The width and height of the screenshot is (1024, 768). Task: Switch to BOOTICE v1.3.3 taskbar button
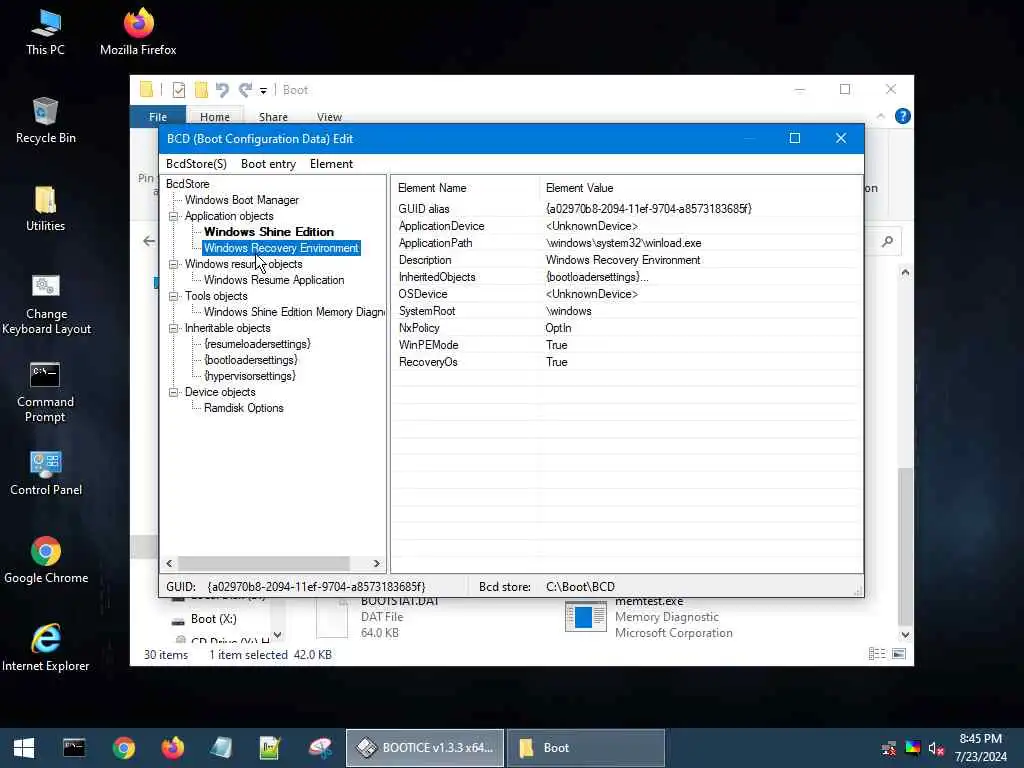point(424,748)
